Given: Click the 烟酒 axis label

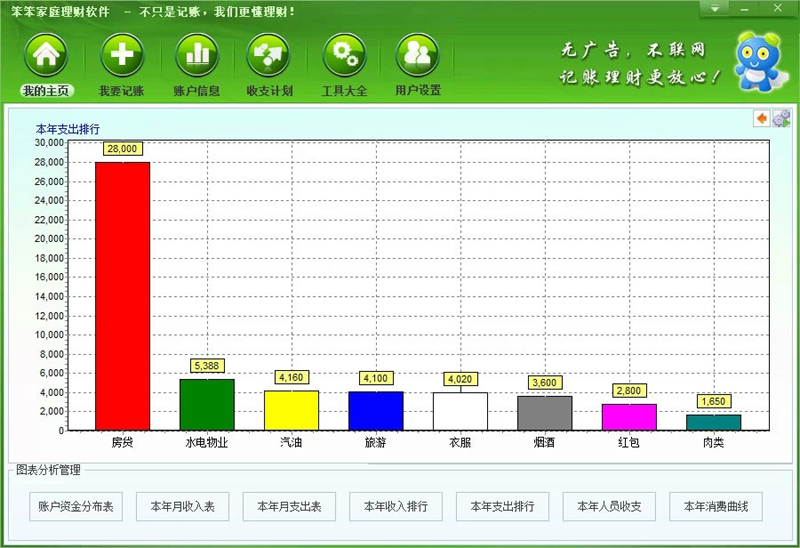Looking at the screenshot, I should 544,442.
